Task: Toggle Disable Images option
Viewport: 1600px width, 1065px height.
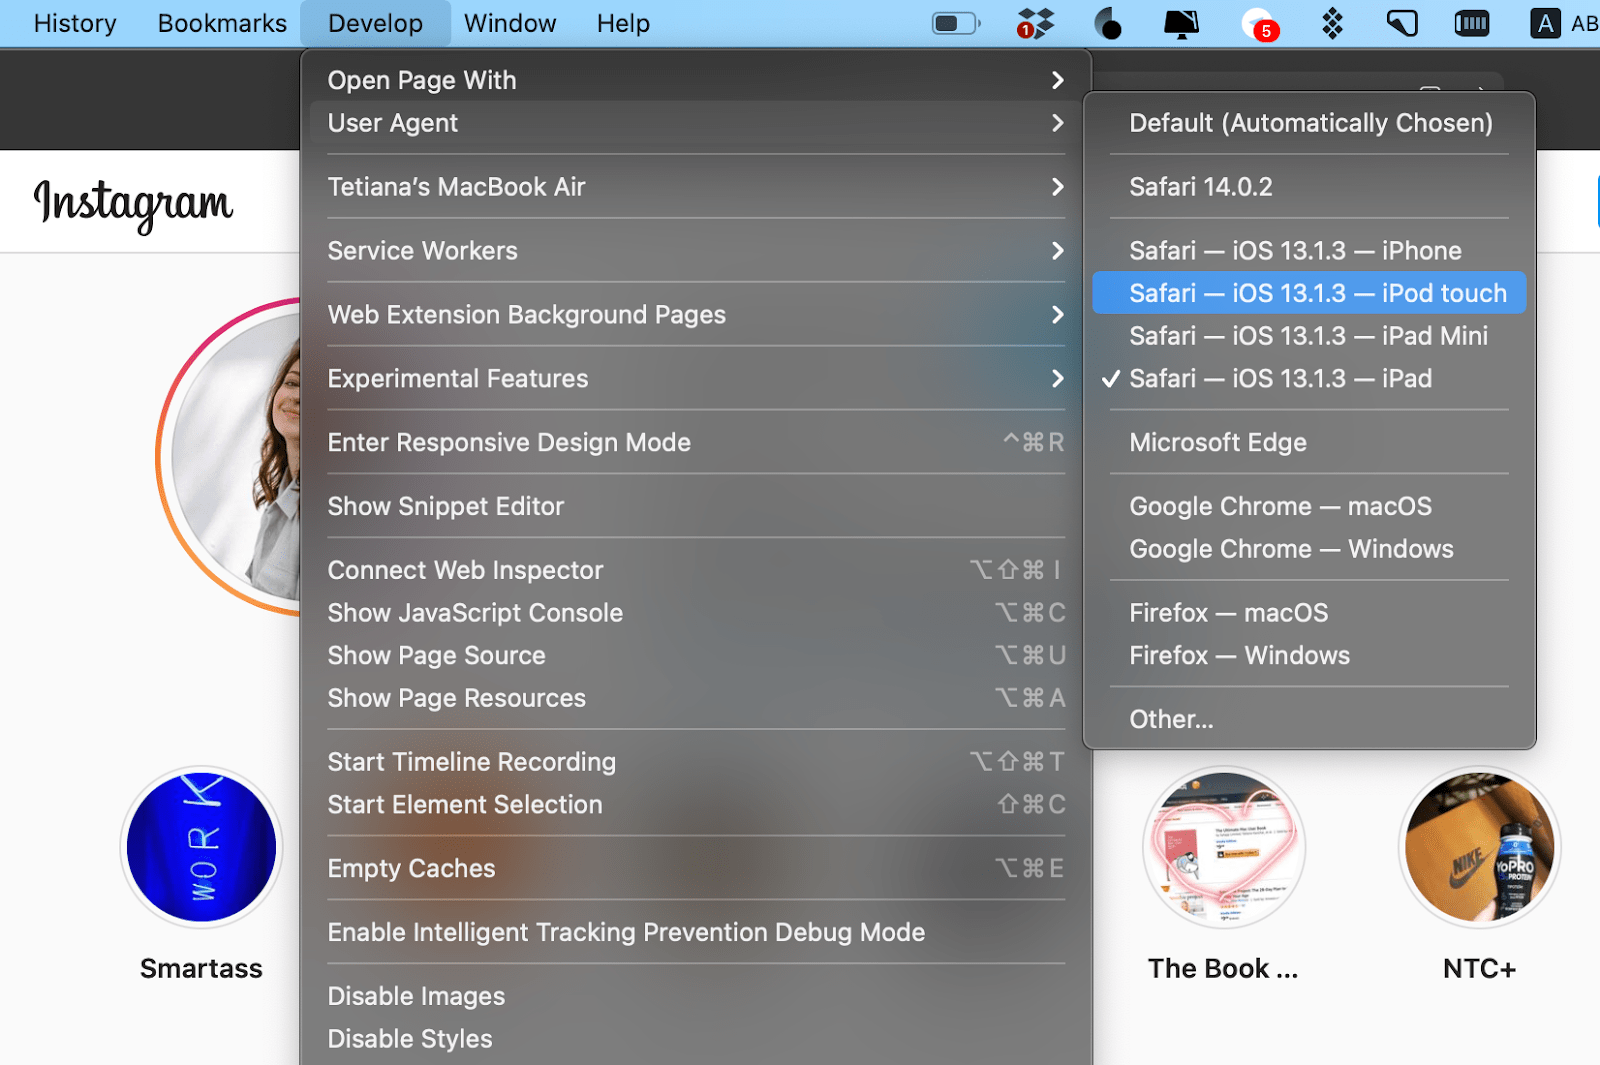Action: click(696, 997)
